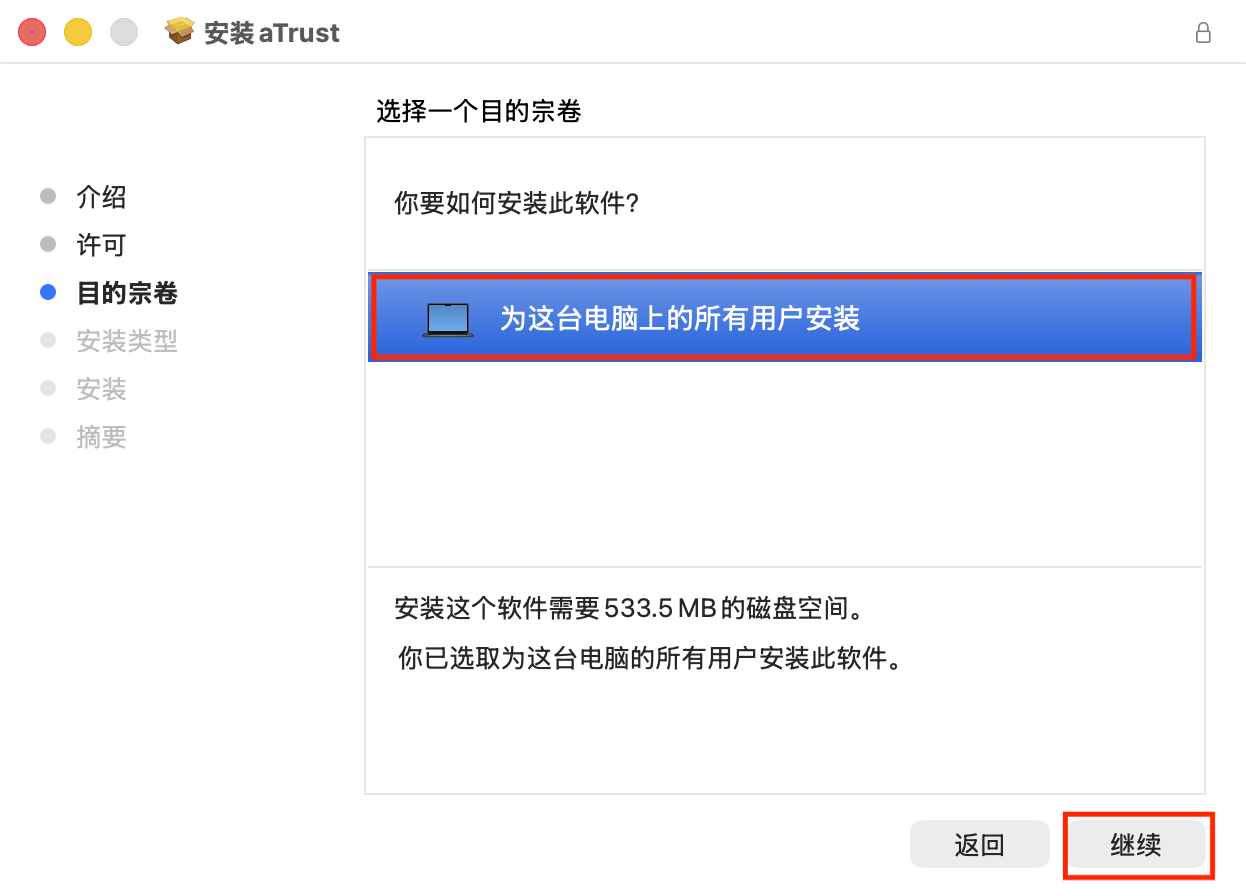This screenshot has height=896, width=1246.
Task: Click the bullet beside 安装类型
Action: (x=48, y=340)
